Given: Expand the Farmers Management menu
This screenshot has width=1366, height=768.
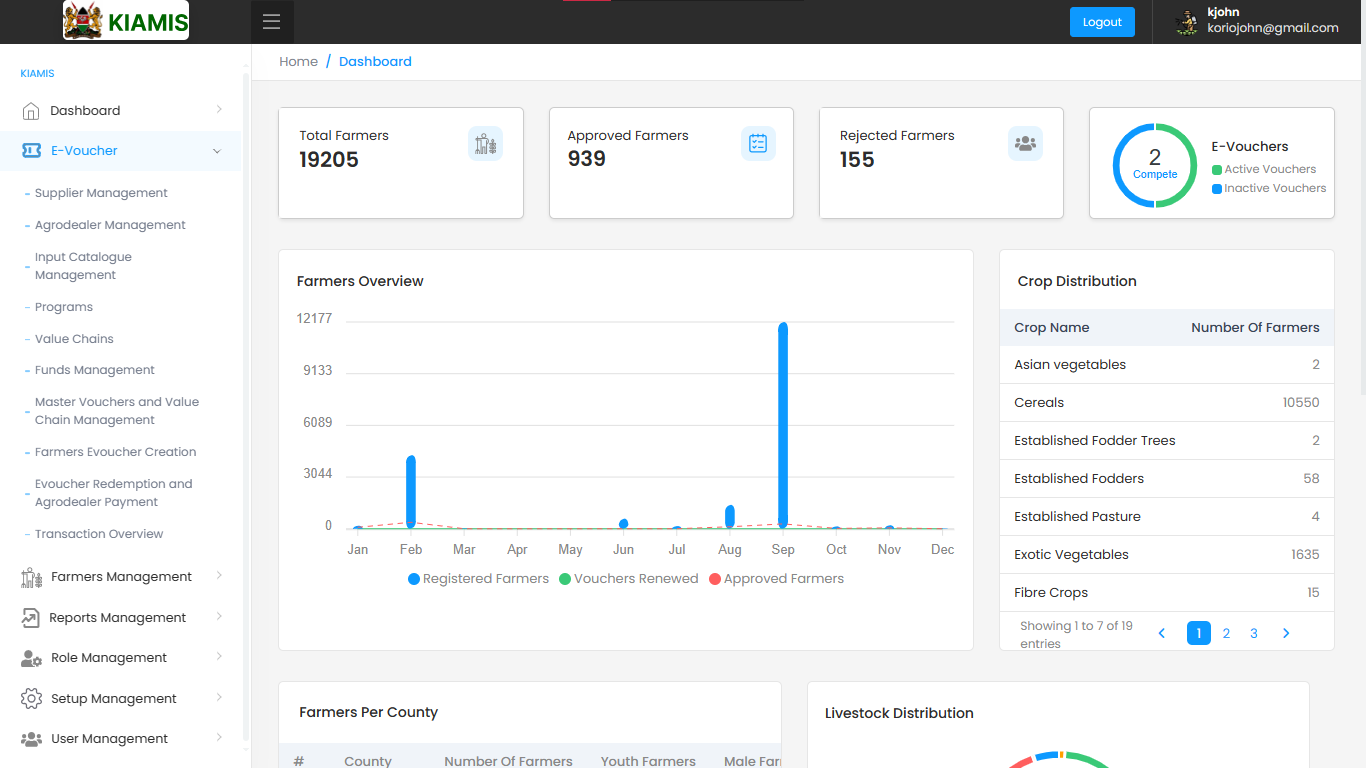Looking at the screenshot, I should coord(120,577).
